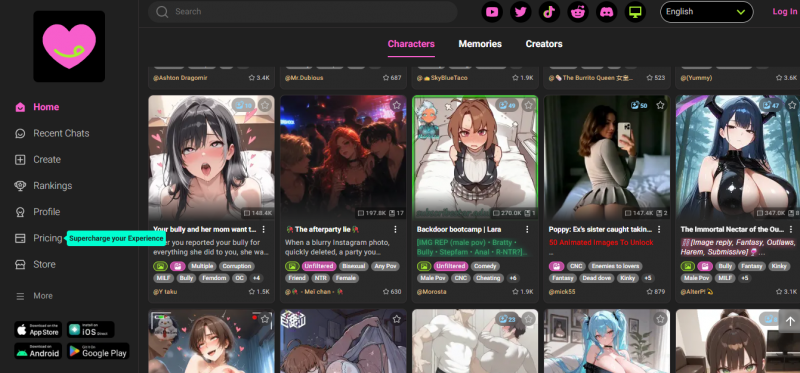Click the Log In link
The image size is (800, 373).
[785, 12]
